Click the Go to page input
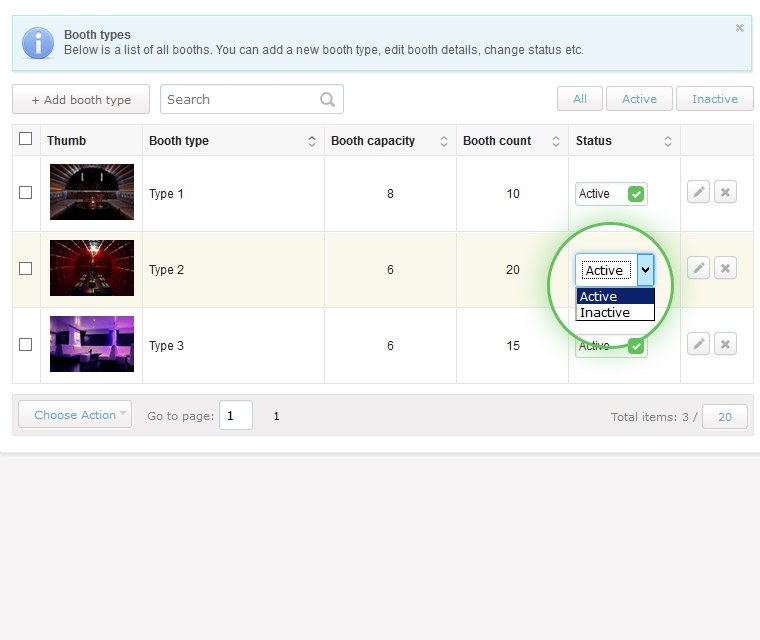 point(236,416)
